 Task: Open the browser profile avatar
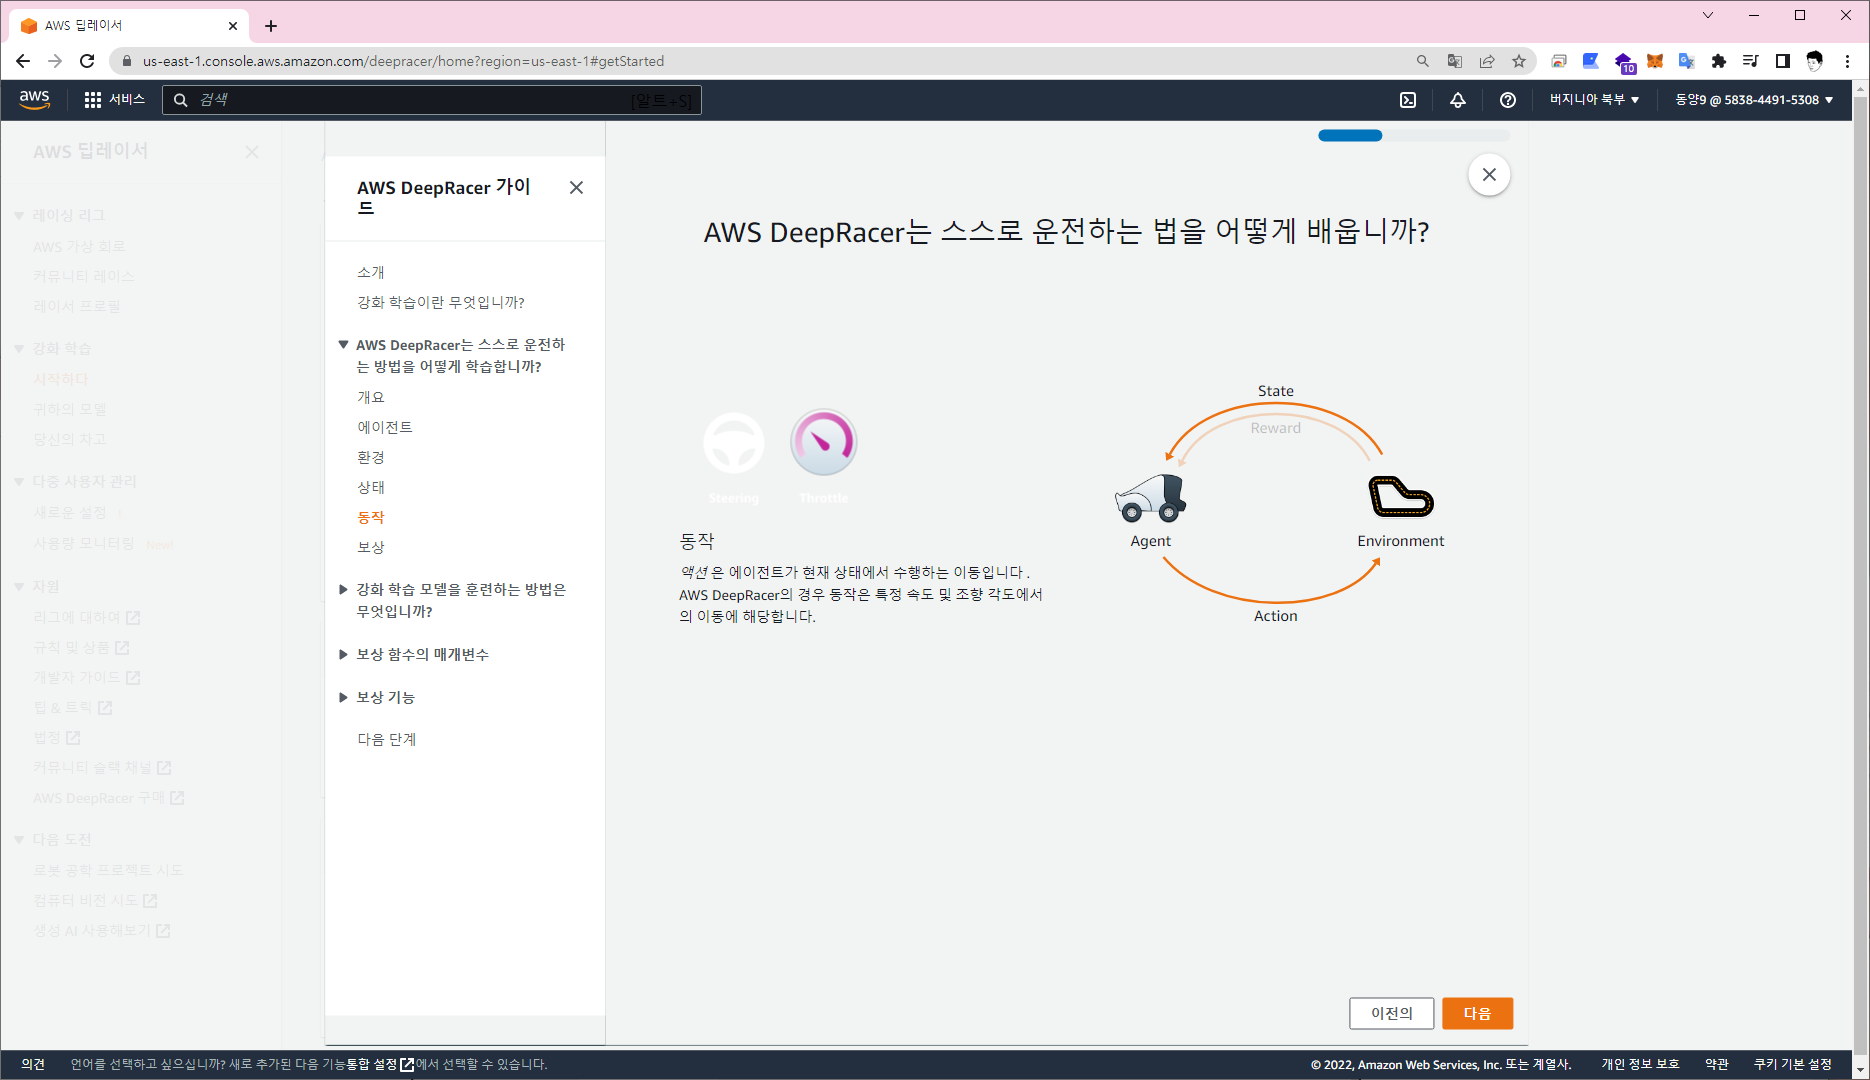[1815, 61]
